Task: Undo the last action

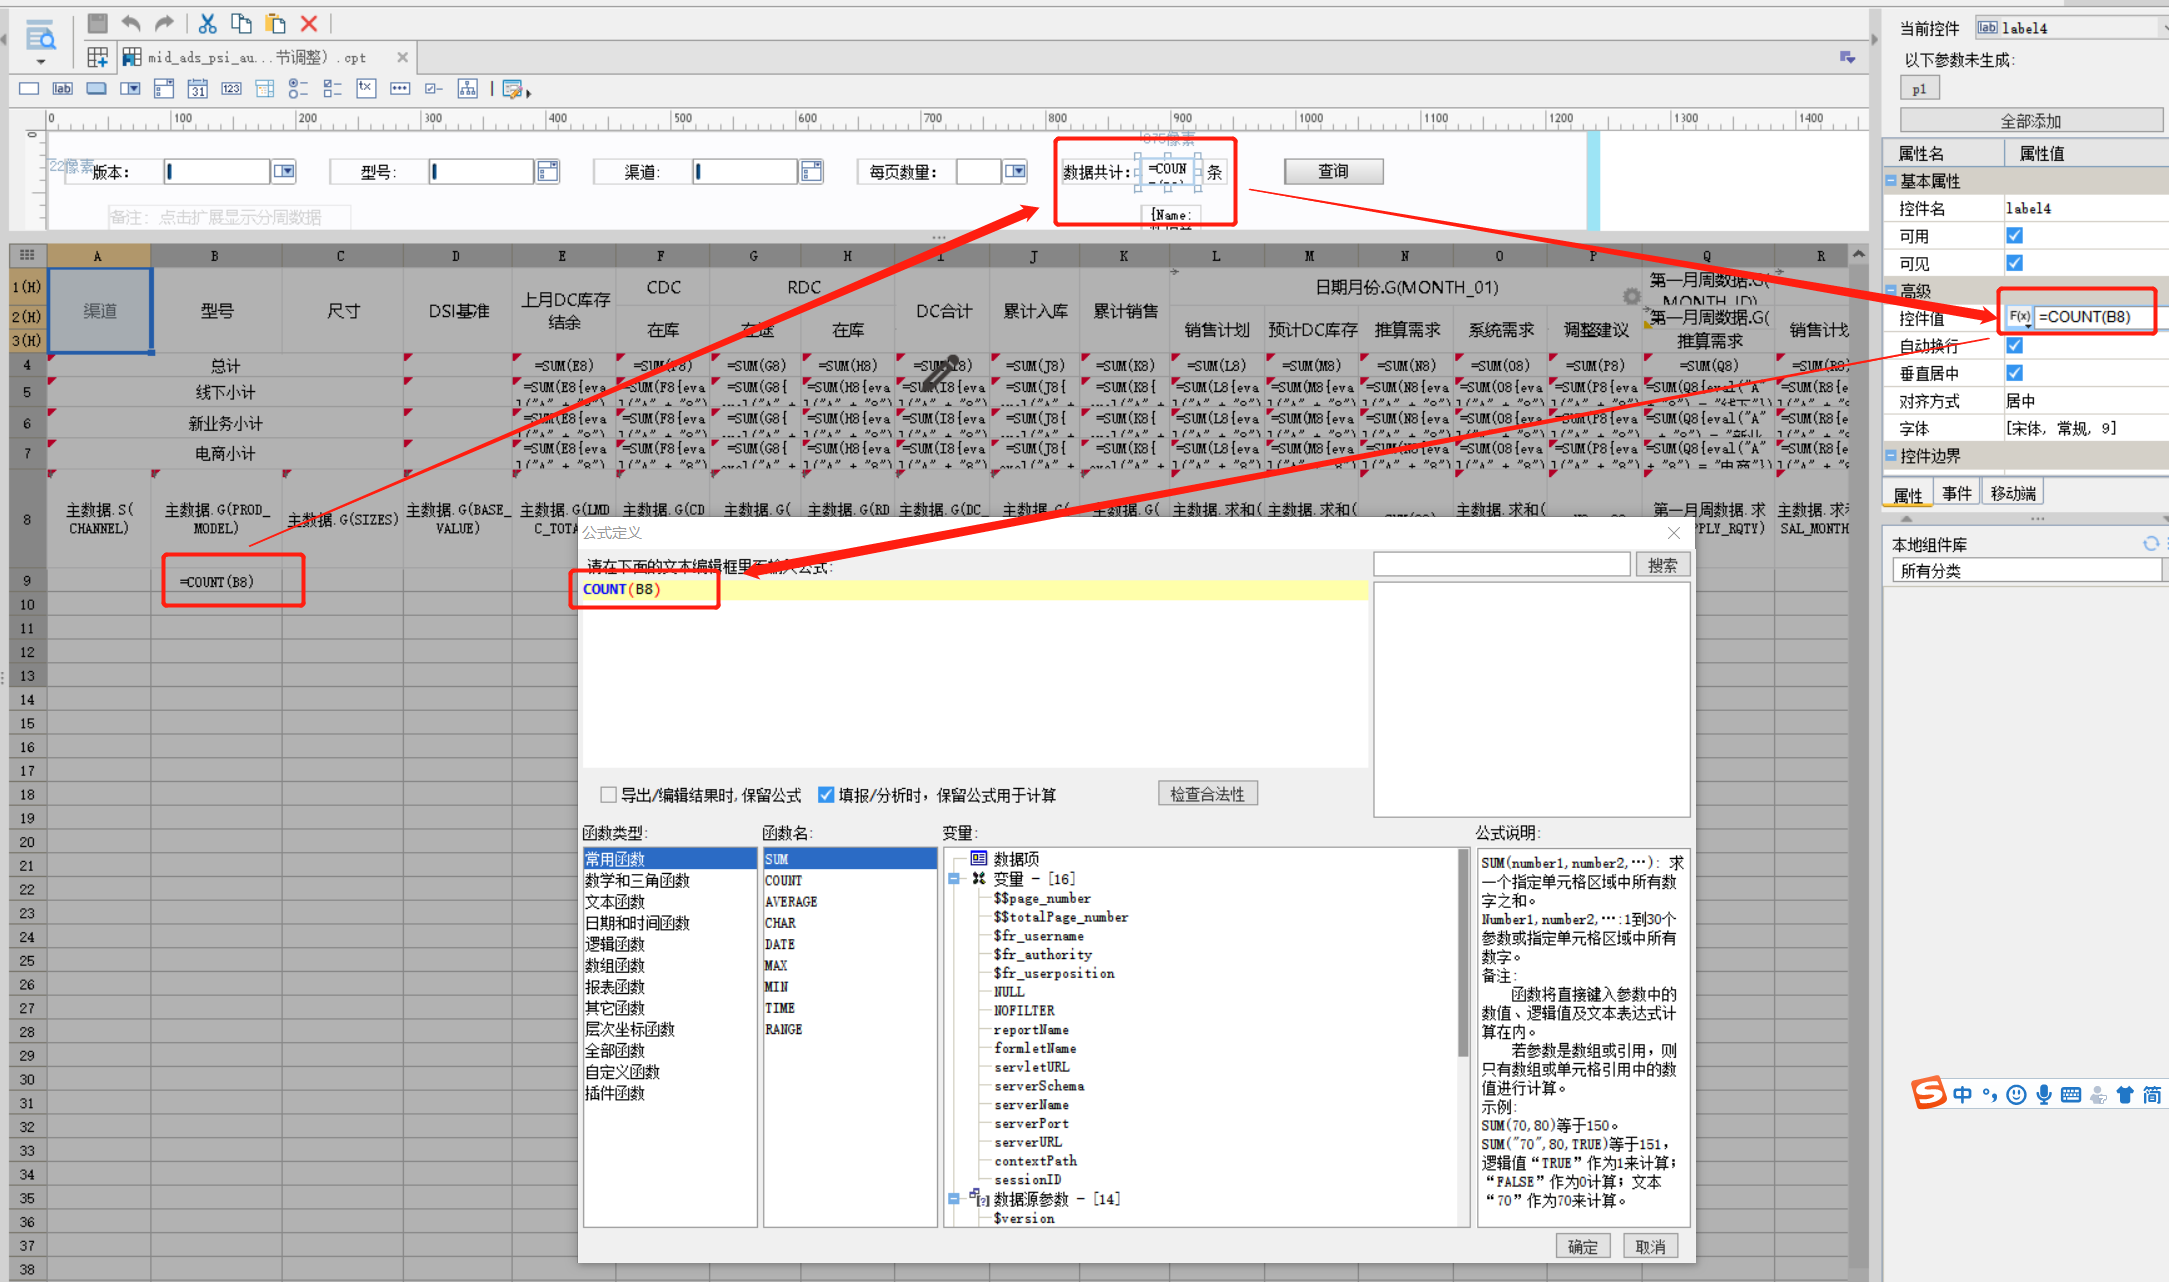Action: pyautogui.click(x=131, y=23)
